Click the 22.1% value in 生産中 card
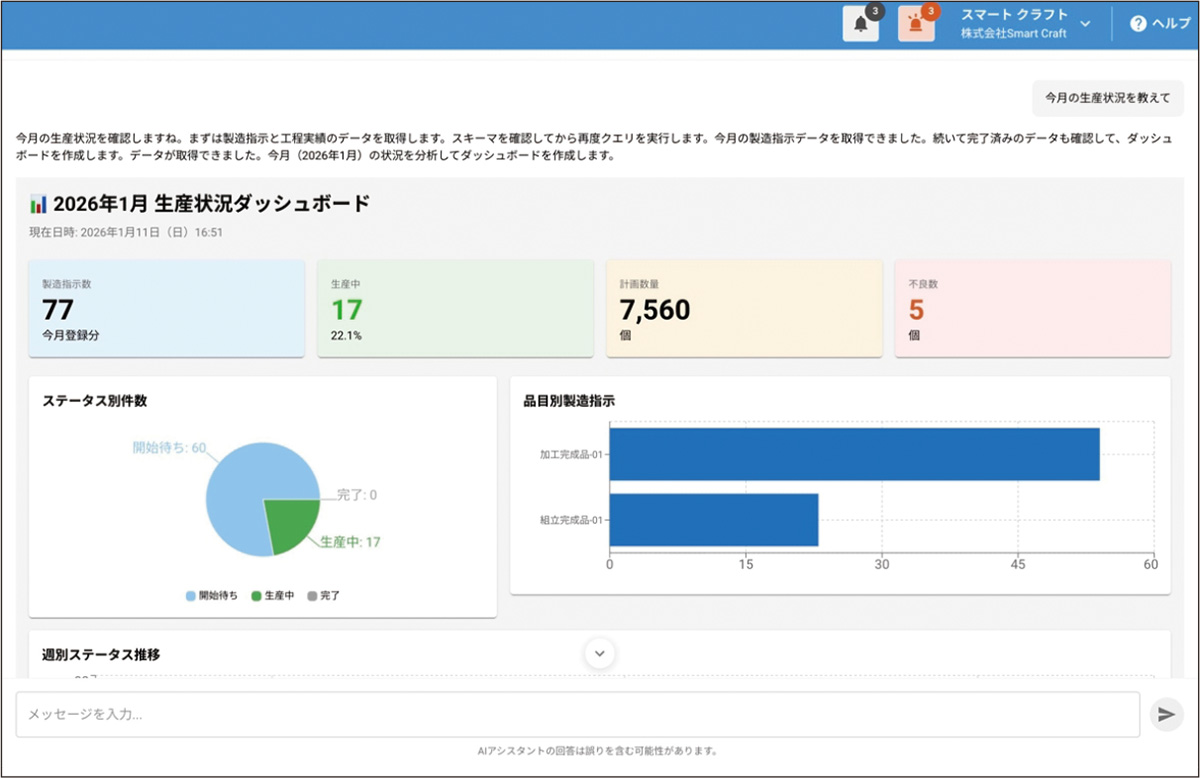 click(346, 336)
